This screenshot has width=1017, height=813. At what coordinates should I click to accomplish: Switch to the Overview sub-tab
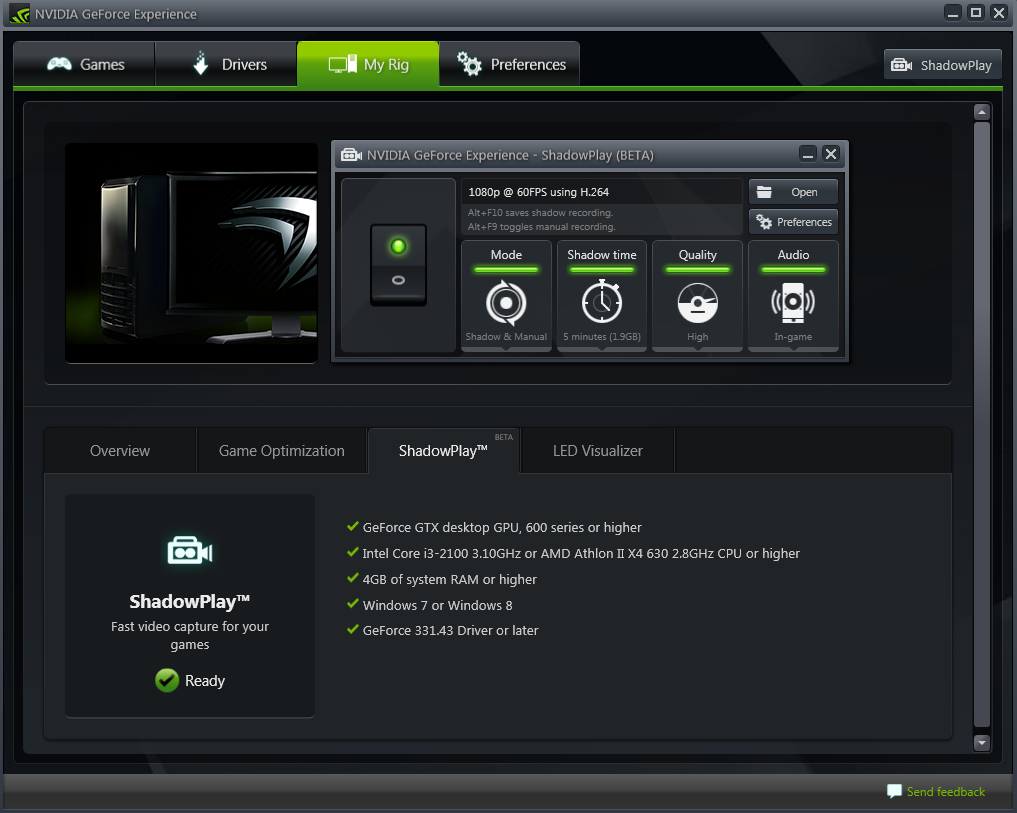120,451
